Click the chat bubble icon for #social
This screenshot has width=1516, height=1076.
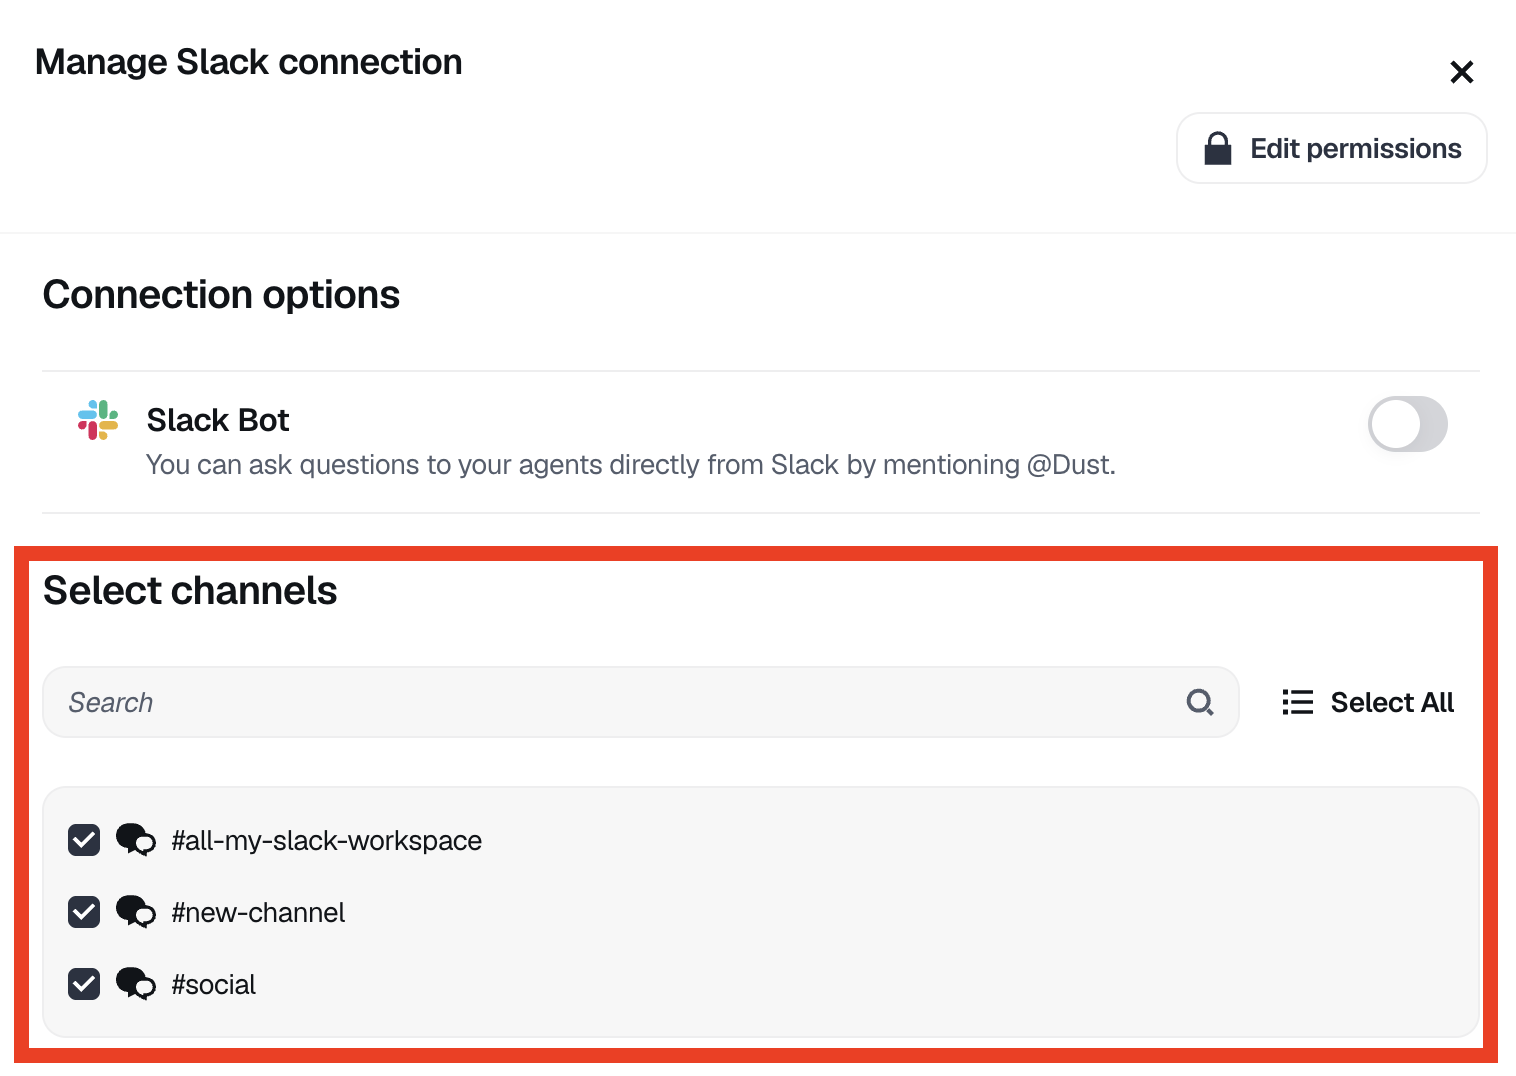coord(135,984)
